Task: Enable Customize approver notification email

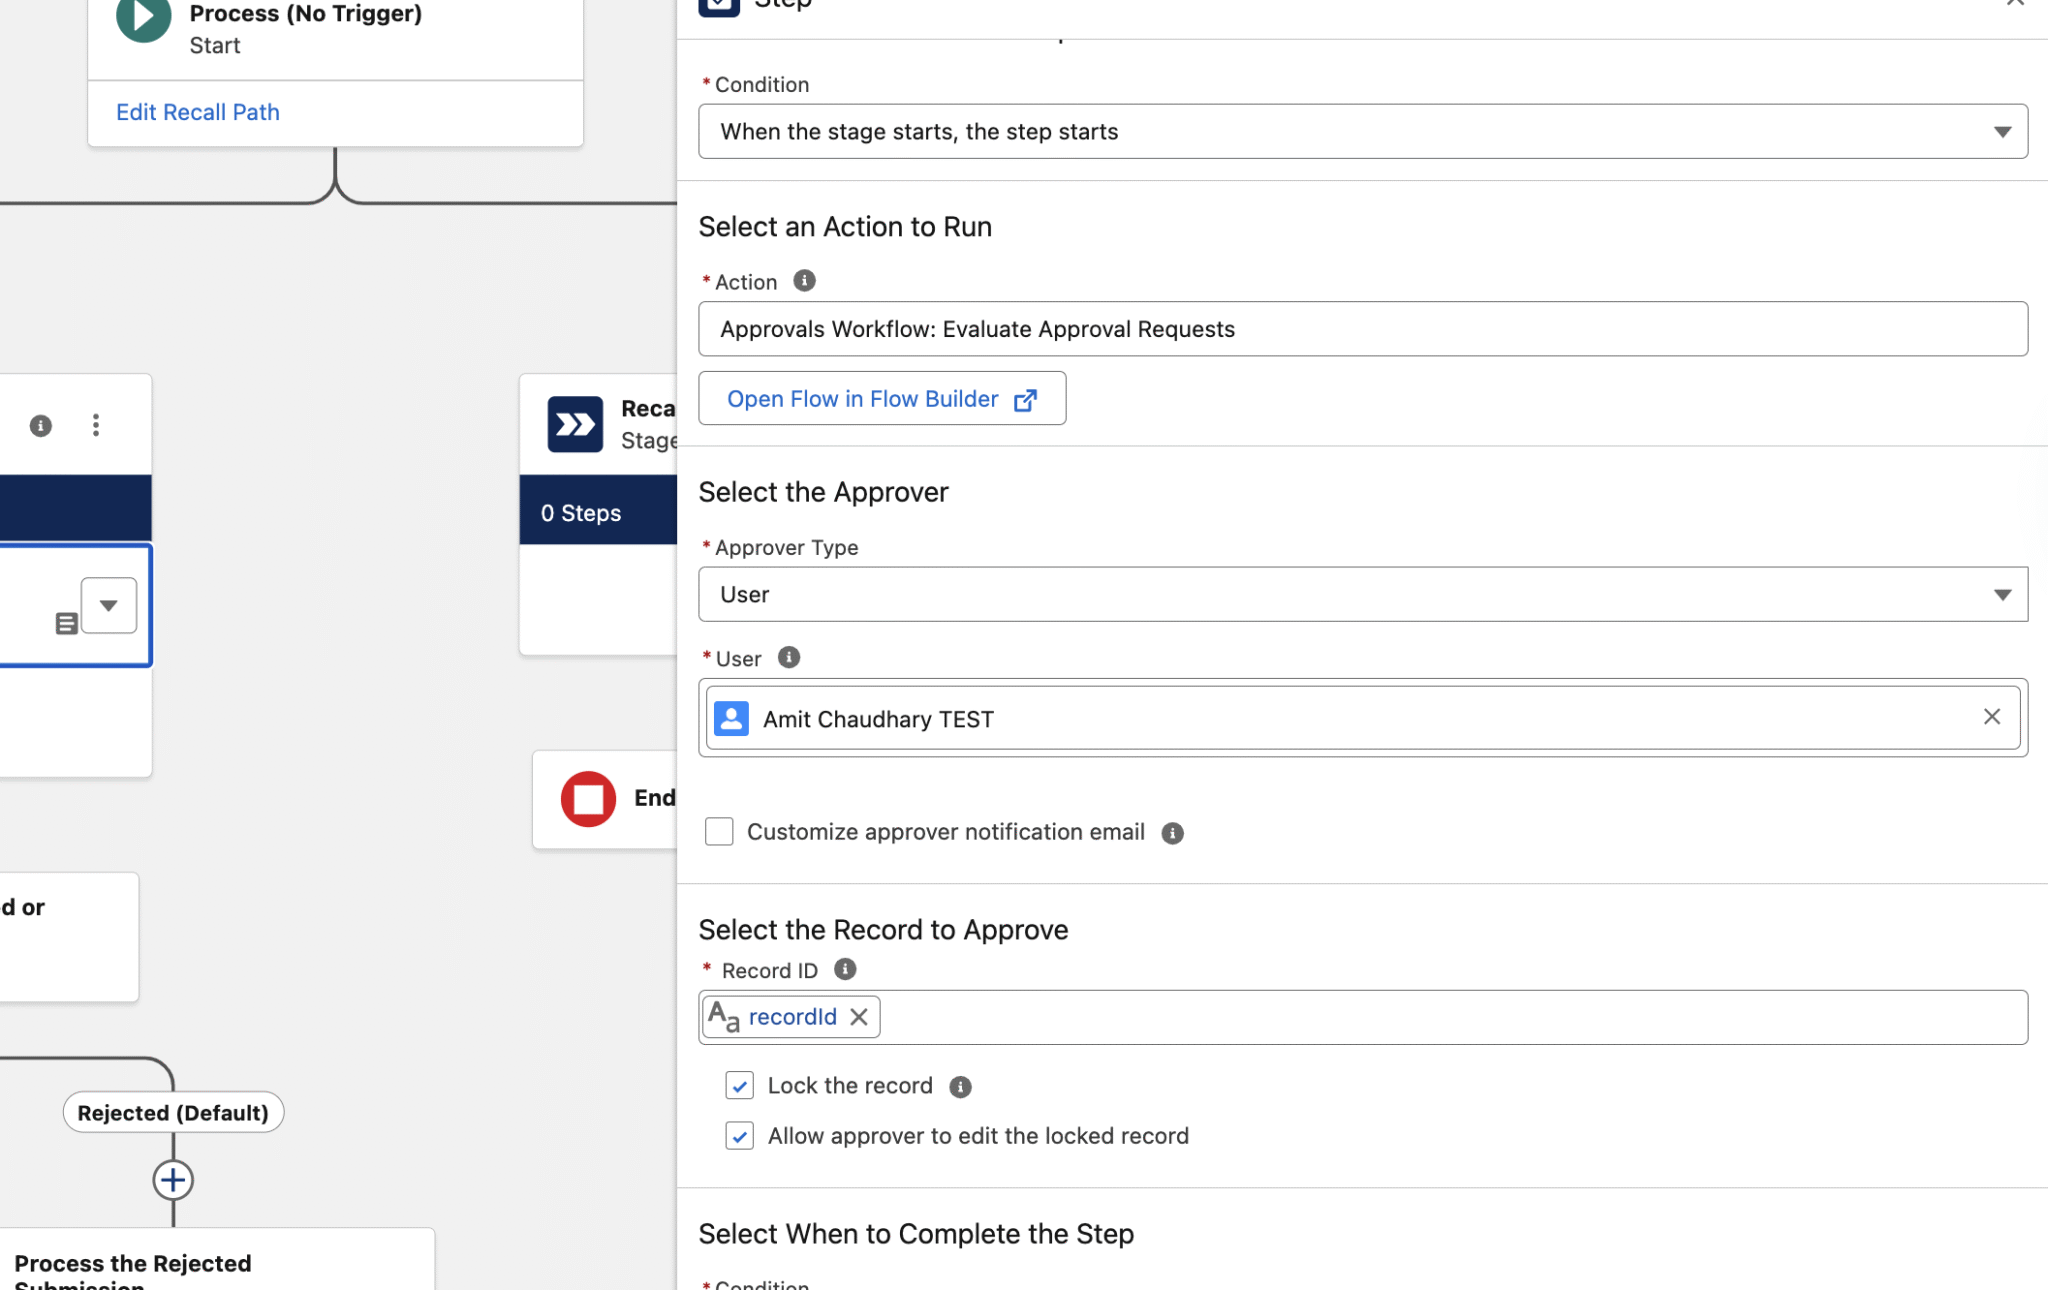Action: [x=718, y=831]
